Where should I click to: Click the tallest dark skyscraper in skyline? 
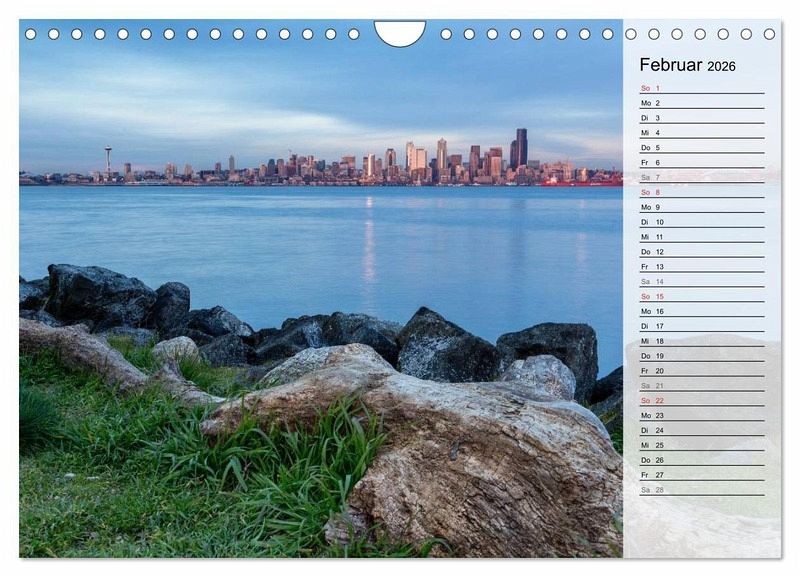[521, 147]
